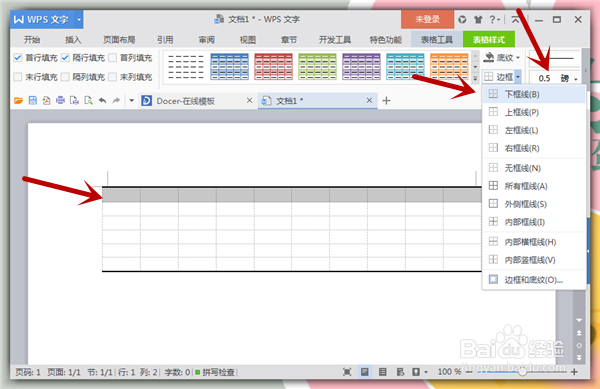
Task: Check the 末行填充 checkbox
Action: tap(18, 77)
